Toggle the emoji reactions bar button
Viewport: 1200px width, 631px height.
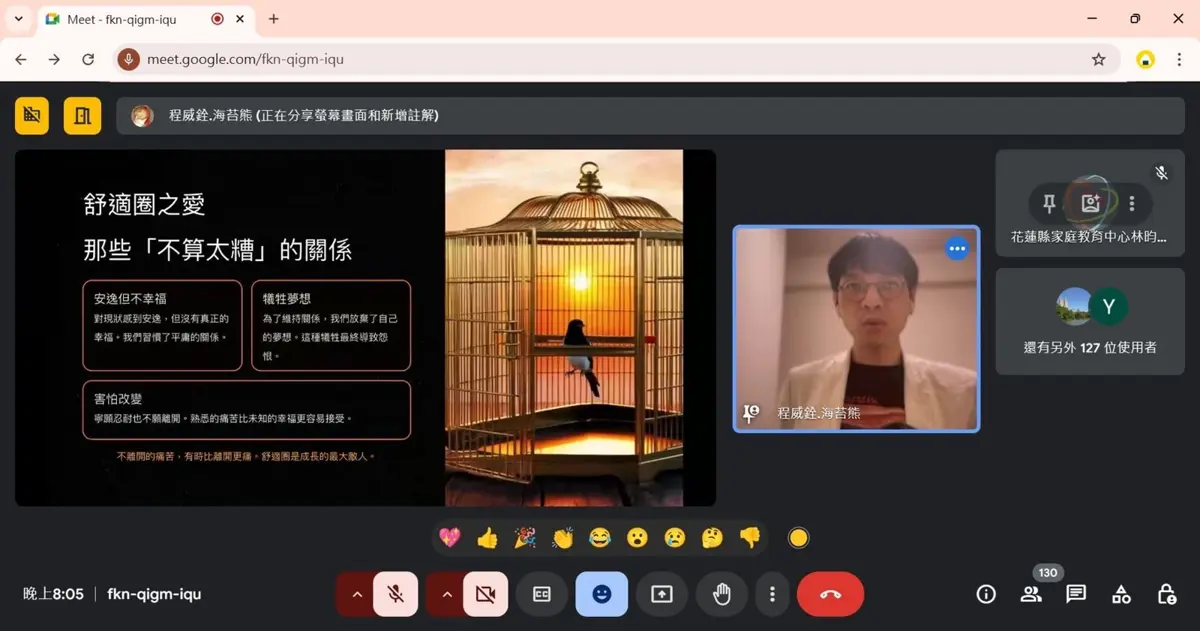click(x=602, y=594)
